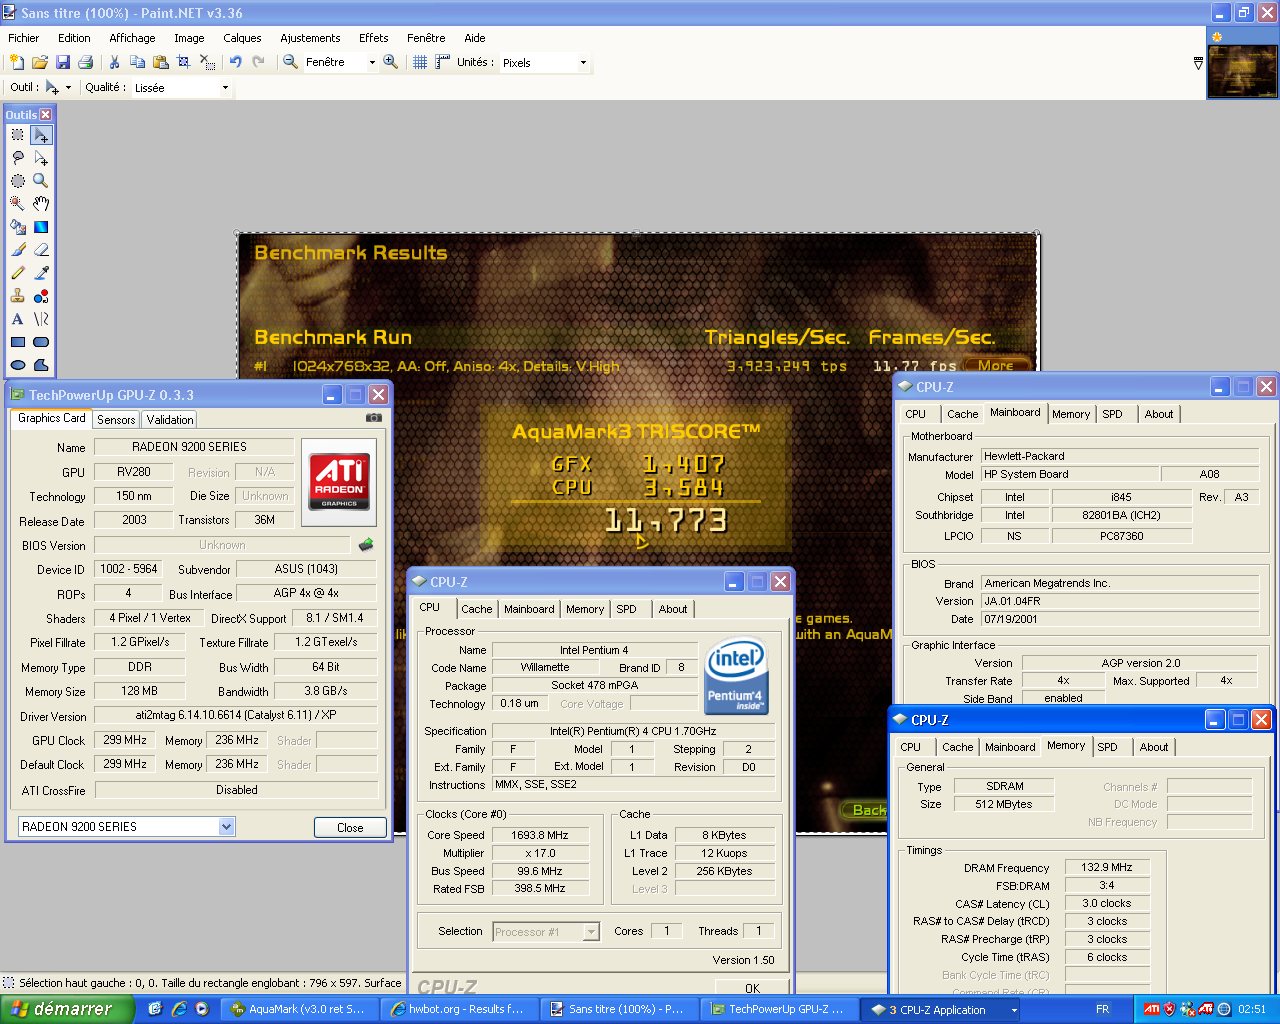Screen dimensions: 1280x1024
Task: Select the Rounded Rectangle tool
Action: (41, 342)
